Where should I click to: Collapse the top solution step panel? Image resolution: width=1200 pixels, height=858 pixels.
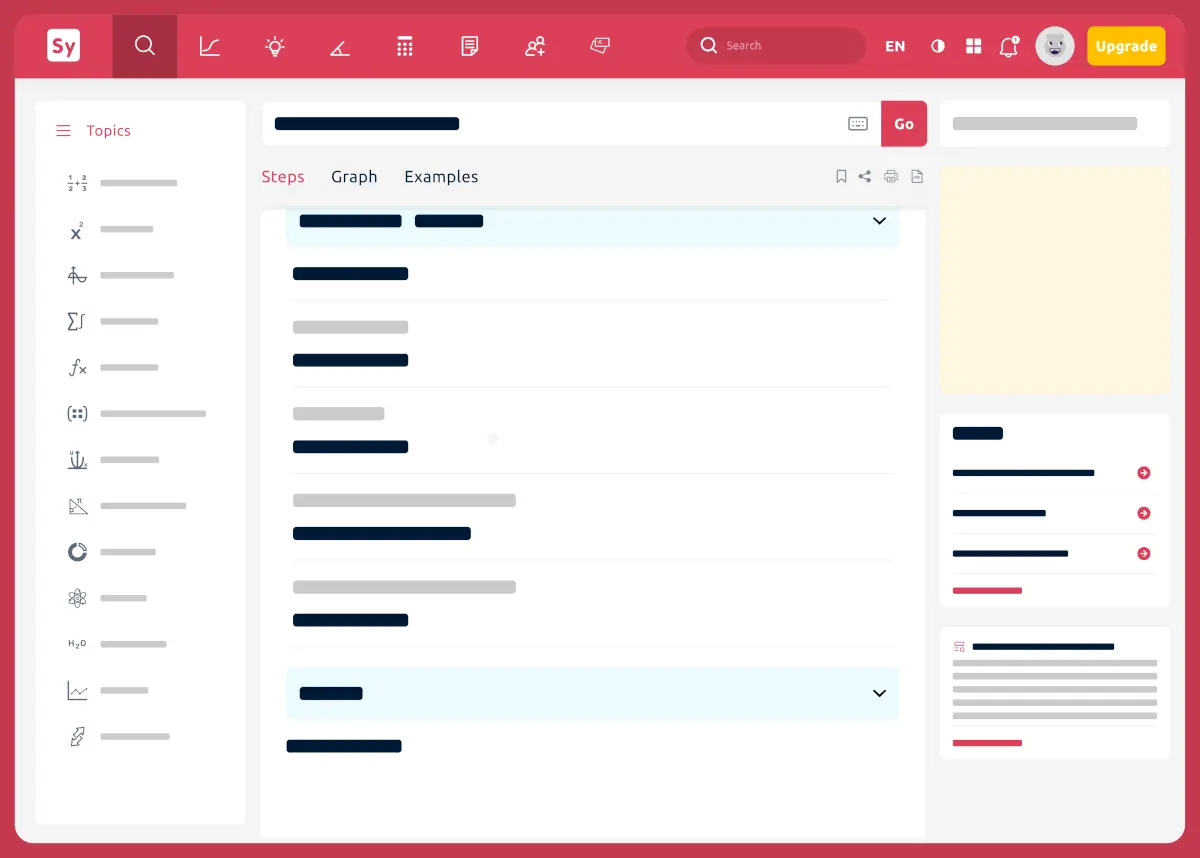click(879, 221)
